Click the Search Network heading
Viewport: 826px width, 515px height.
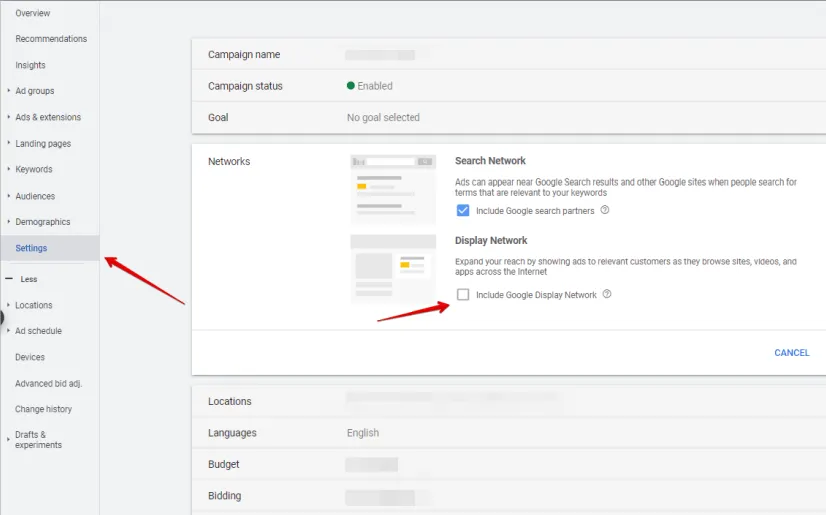point(490,161)
